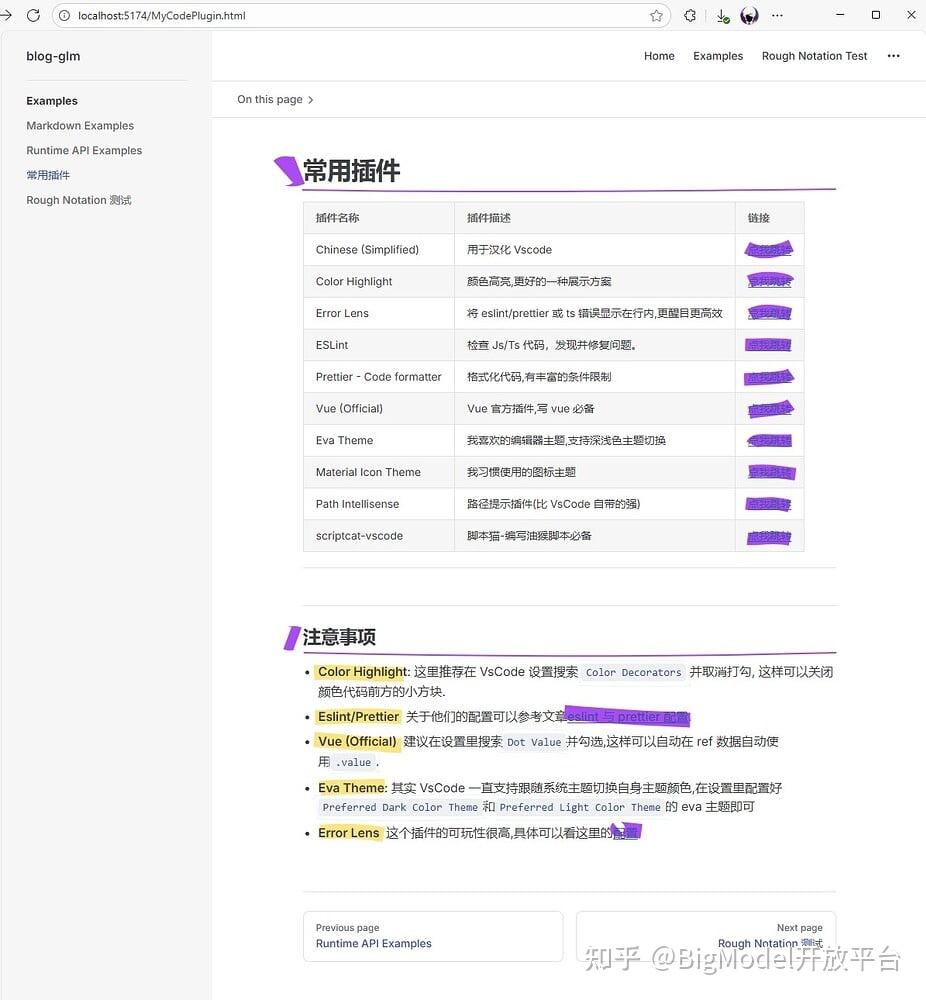This screenshot has height=1000, width=926.
Task: Click the Examples sidebar group heading
Action: (x=52, y=101)
